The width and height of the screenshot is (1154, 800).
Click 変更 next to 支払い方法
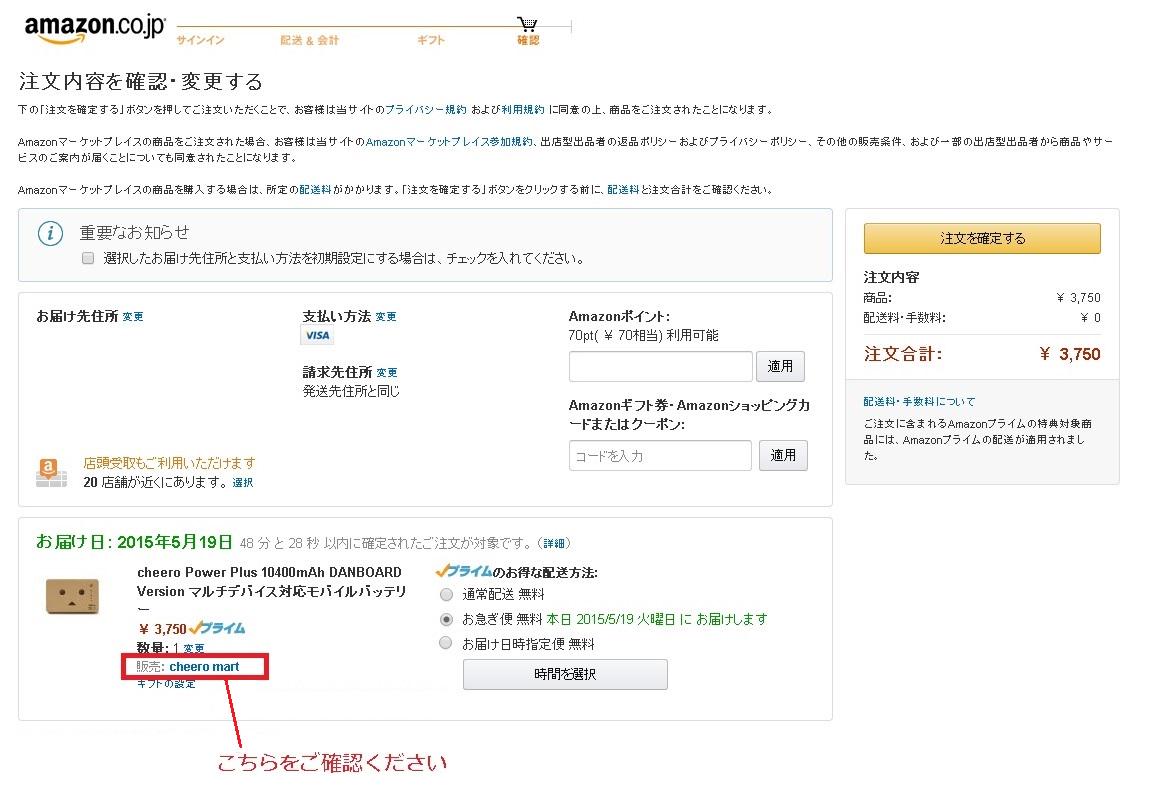click(x=386, y=316)
